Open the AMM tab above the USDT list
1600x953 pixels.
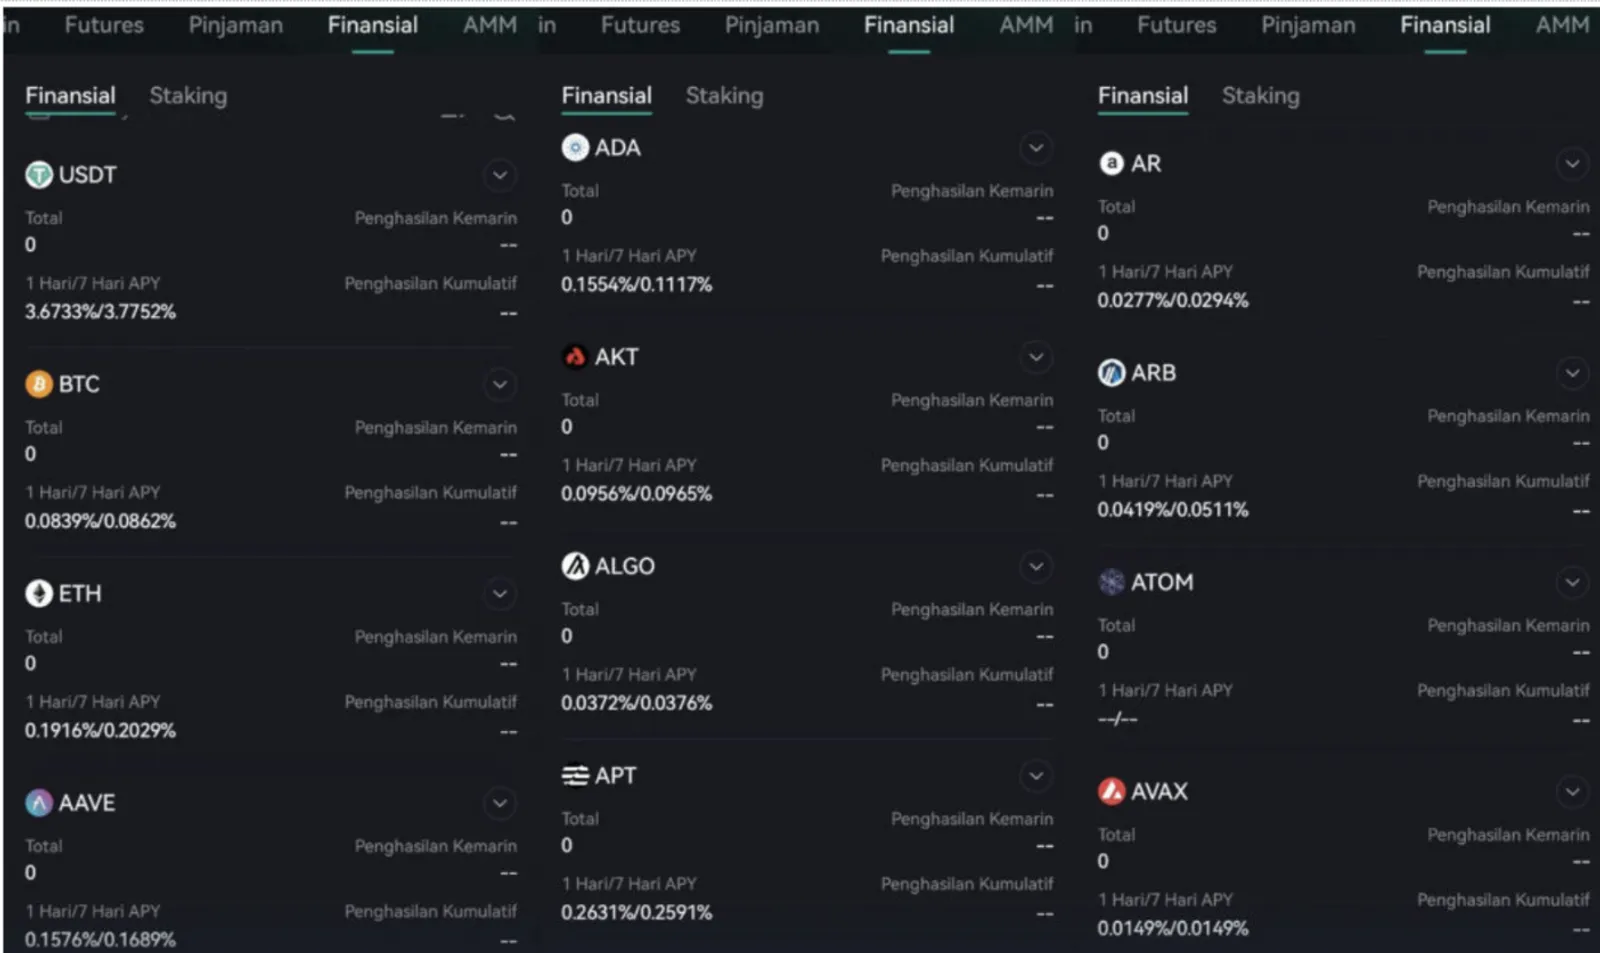(x=490, y=25)
